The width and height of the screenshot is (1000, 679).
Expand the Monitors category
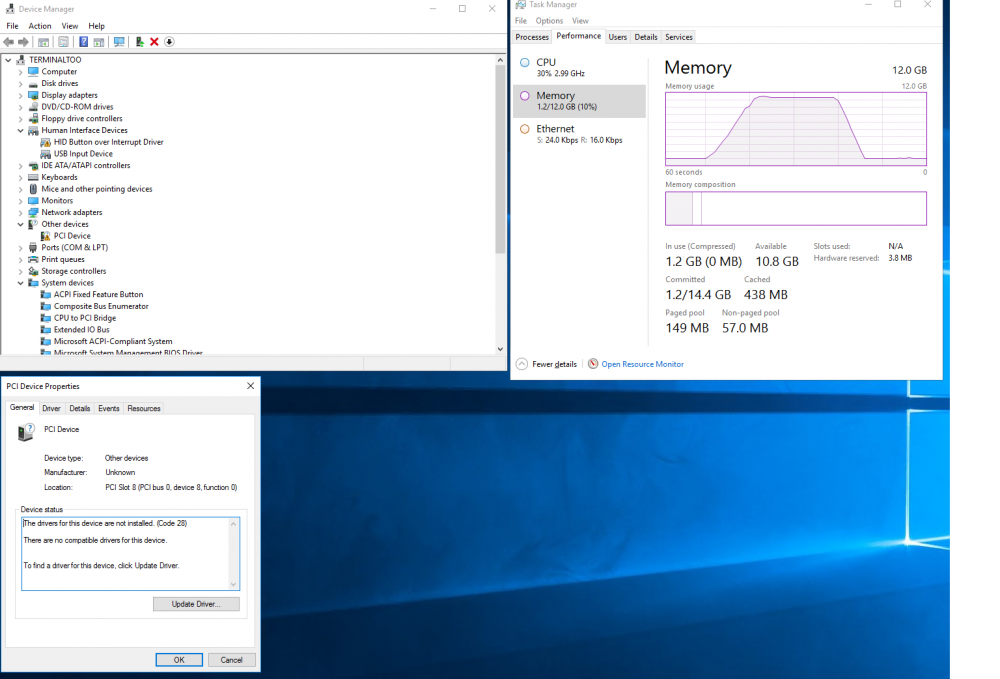pyautogui.click(x=20, y=201)
